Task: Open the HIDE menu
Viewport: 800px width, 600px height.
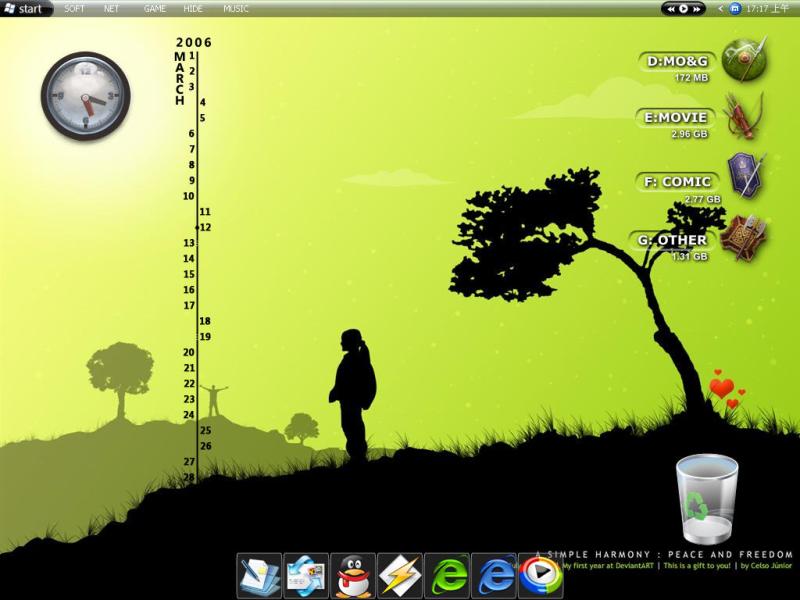Action: point(193,9)
